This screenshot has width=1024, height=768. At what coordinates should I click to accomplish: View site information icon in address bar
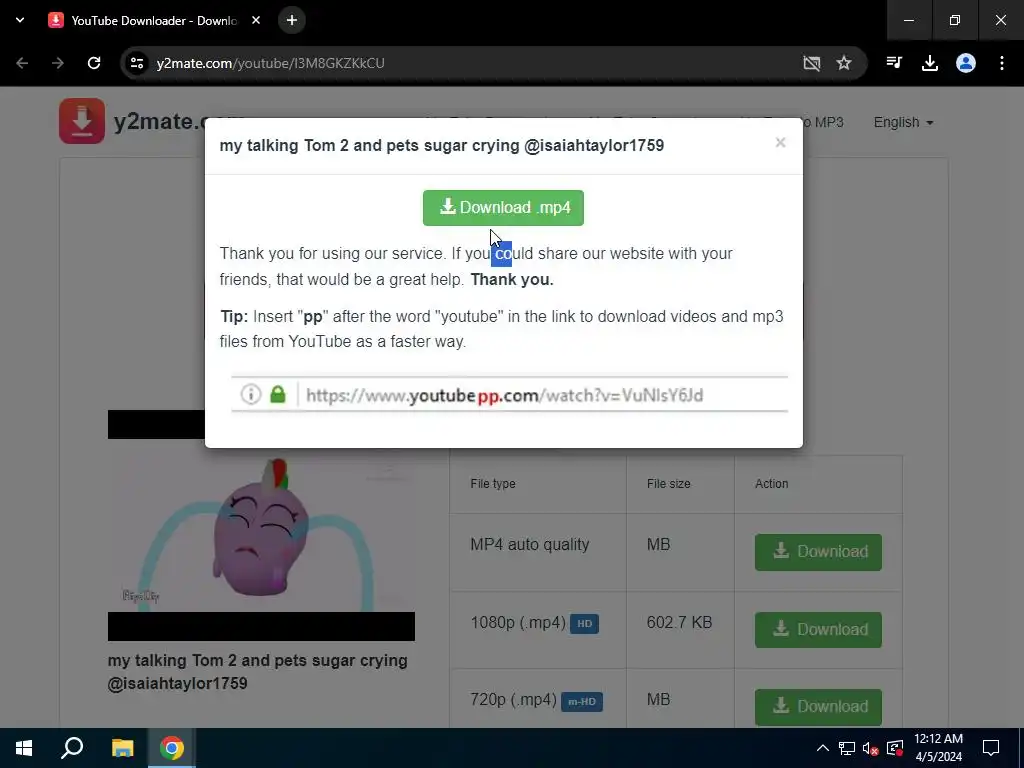click(136, 63)
